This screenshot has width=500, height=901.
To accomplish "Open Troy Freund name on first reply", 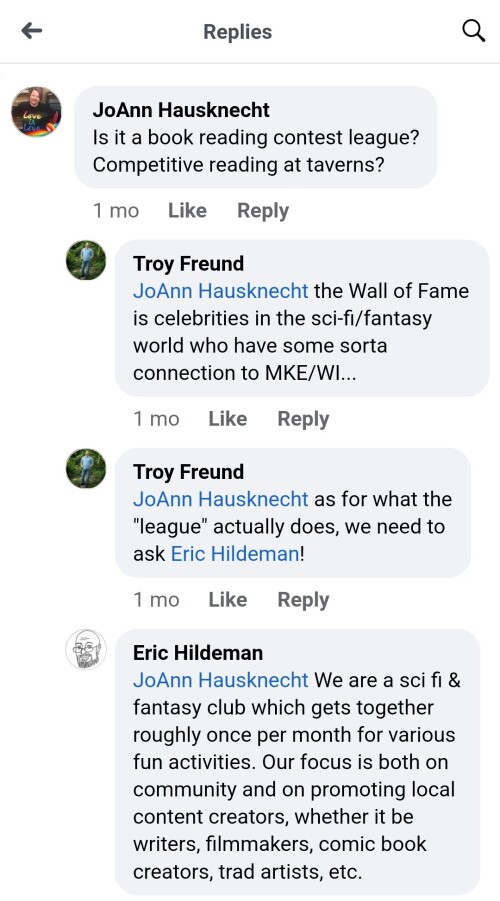I will point(189,264).
